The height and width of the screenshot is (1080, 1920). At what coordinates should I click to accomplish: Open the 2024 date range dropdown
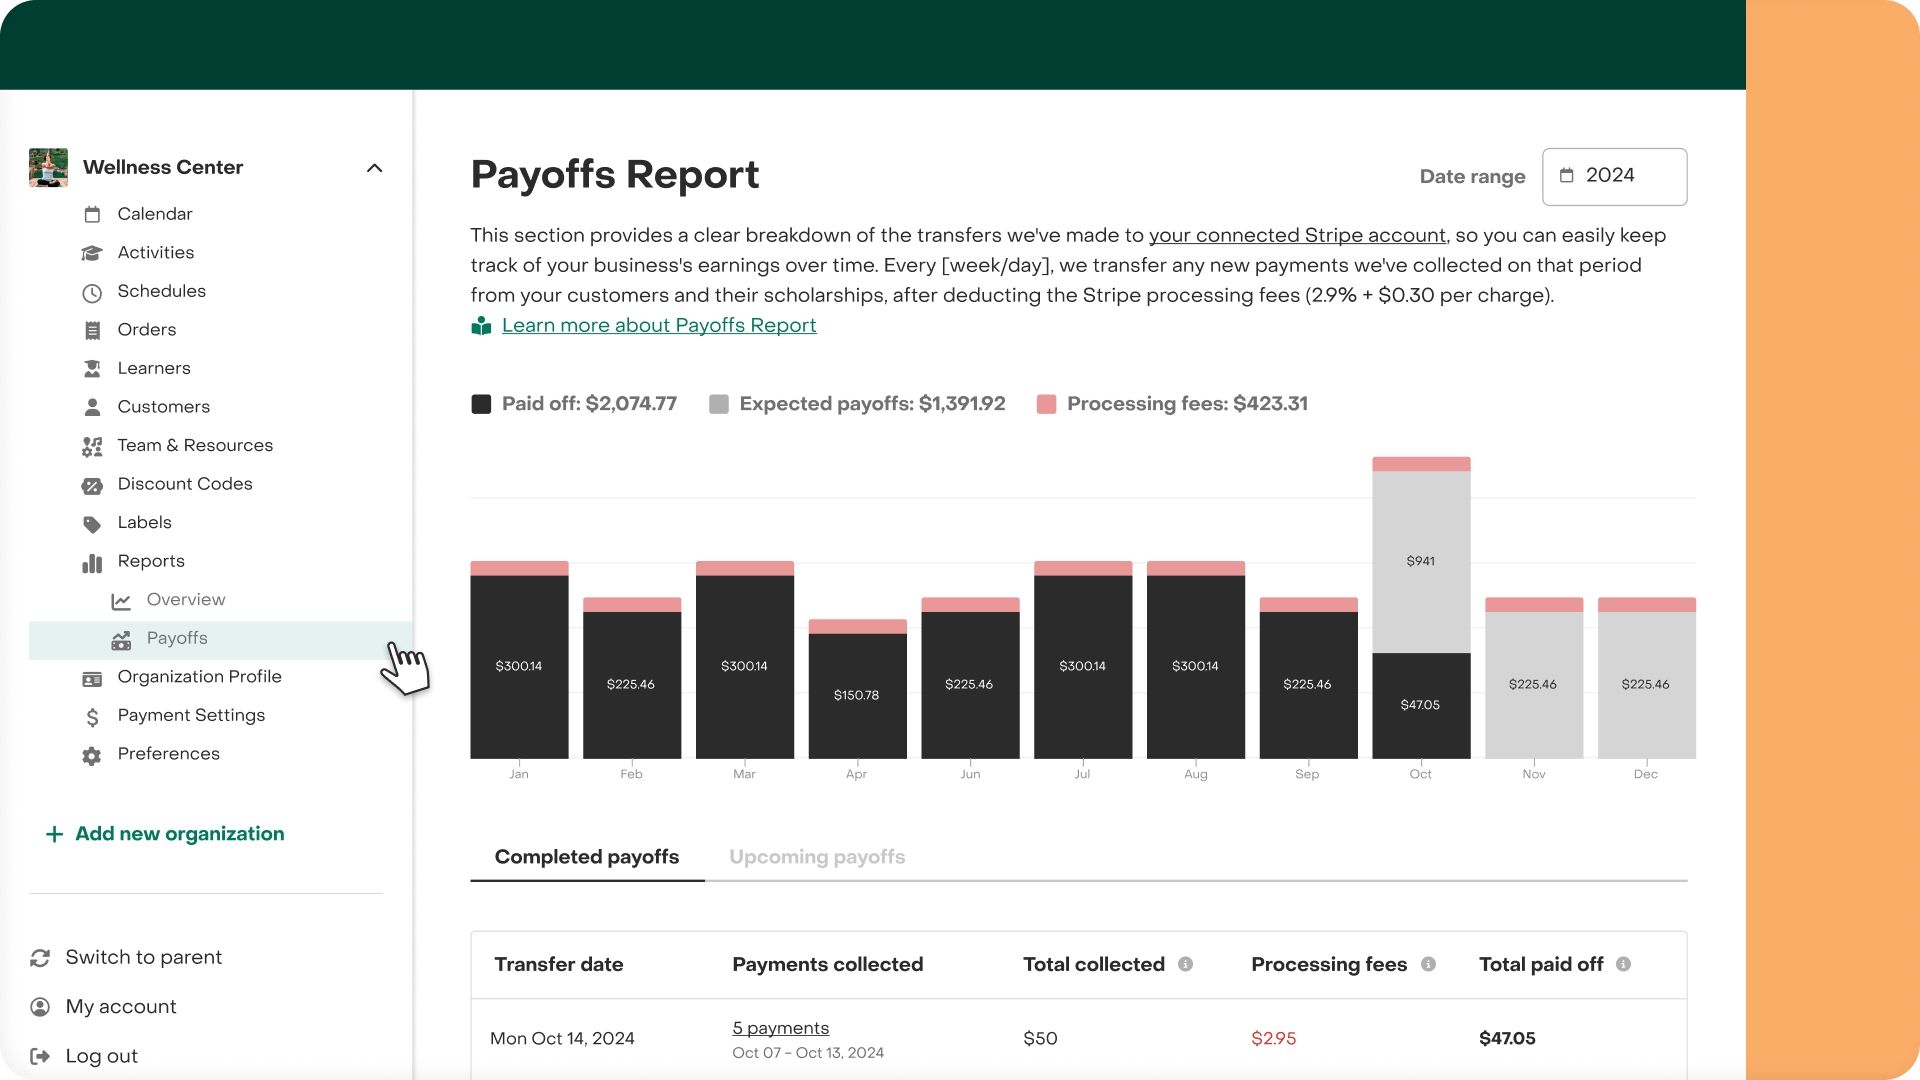pos(1614,176)
